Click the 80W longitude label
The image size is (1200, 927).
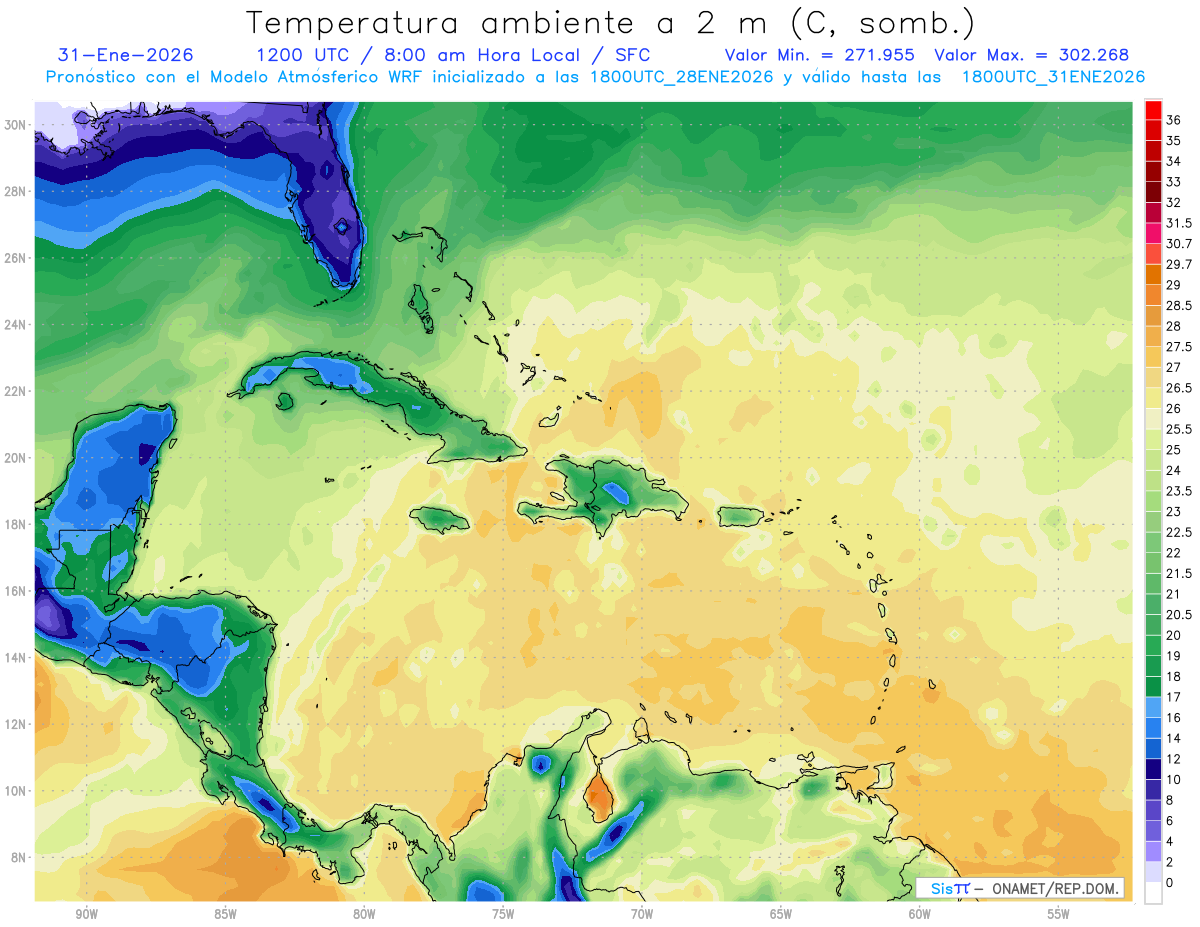tap(364, 914)
